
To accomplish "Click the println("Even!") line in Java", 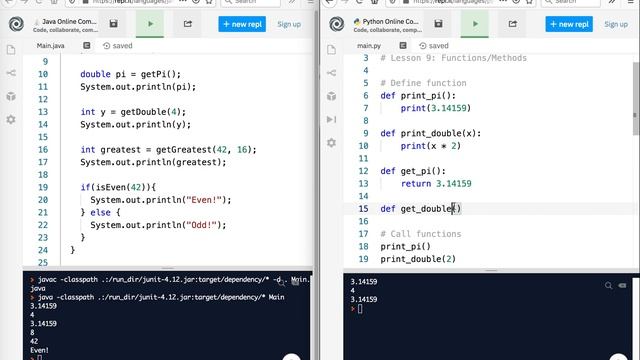I will tap(161, 200).
